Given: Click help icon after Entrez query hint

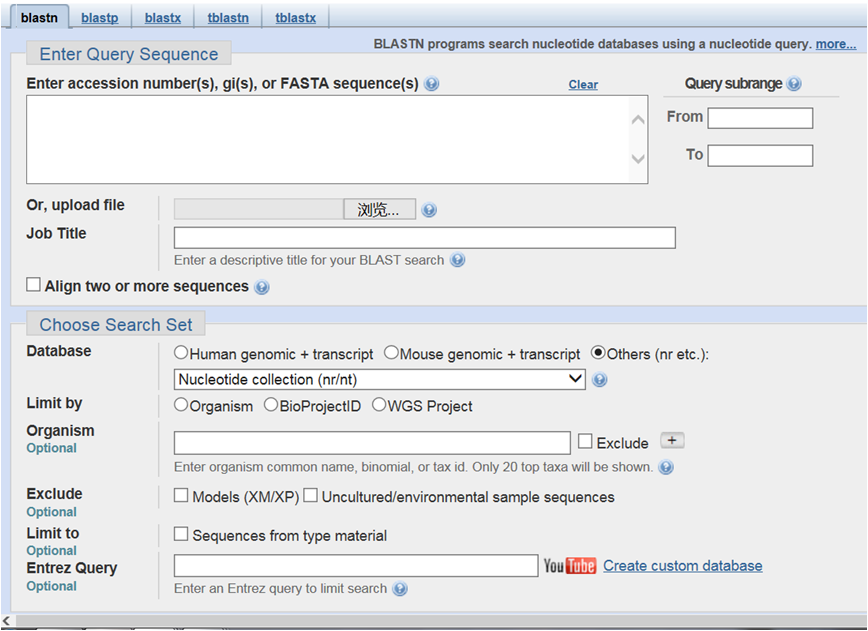Looking at the screenshot, I should 400,589.
